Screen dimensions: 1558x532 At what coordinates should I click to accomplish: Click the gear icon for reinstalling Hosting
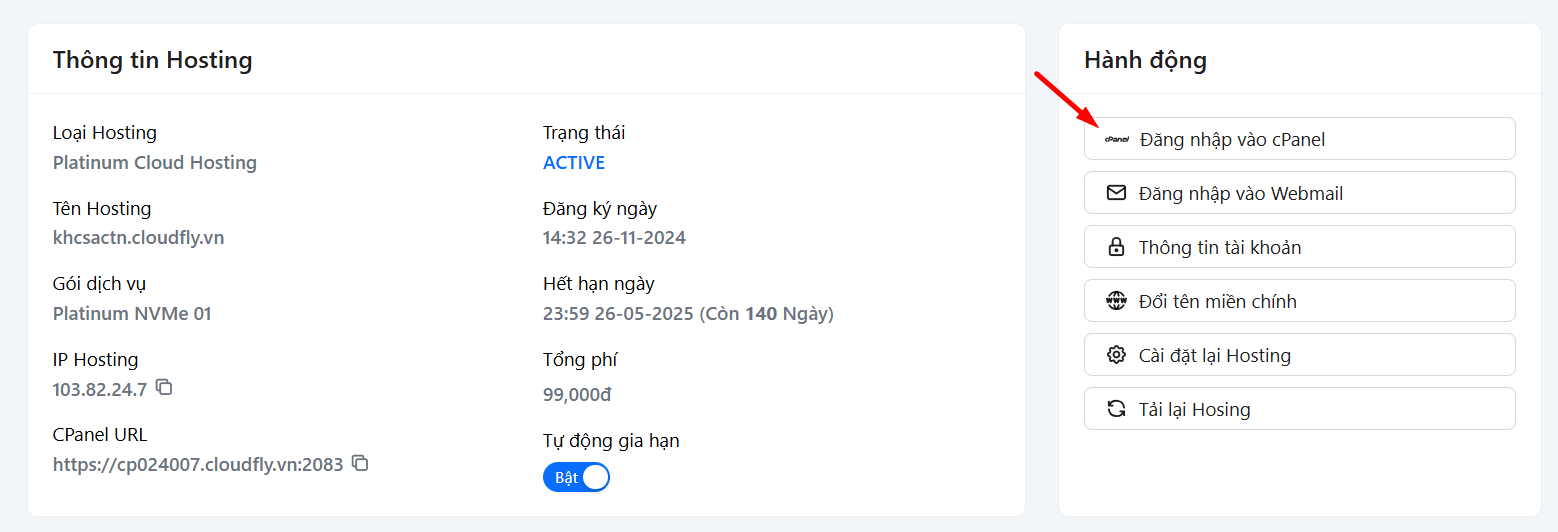(1116, 355)
